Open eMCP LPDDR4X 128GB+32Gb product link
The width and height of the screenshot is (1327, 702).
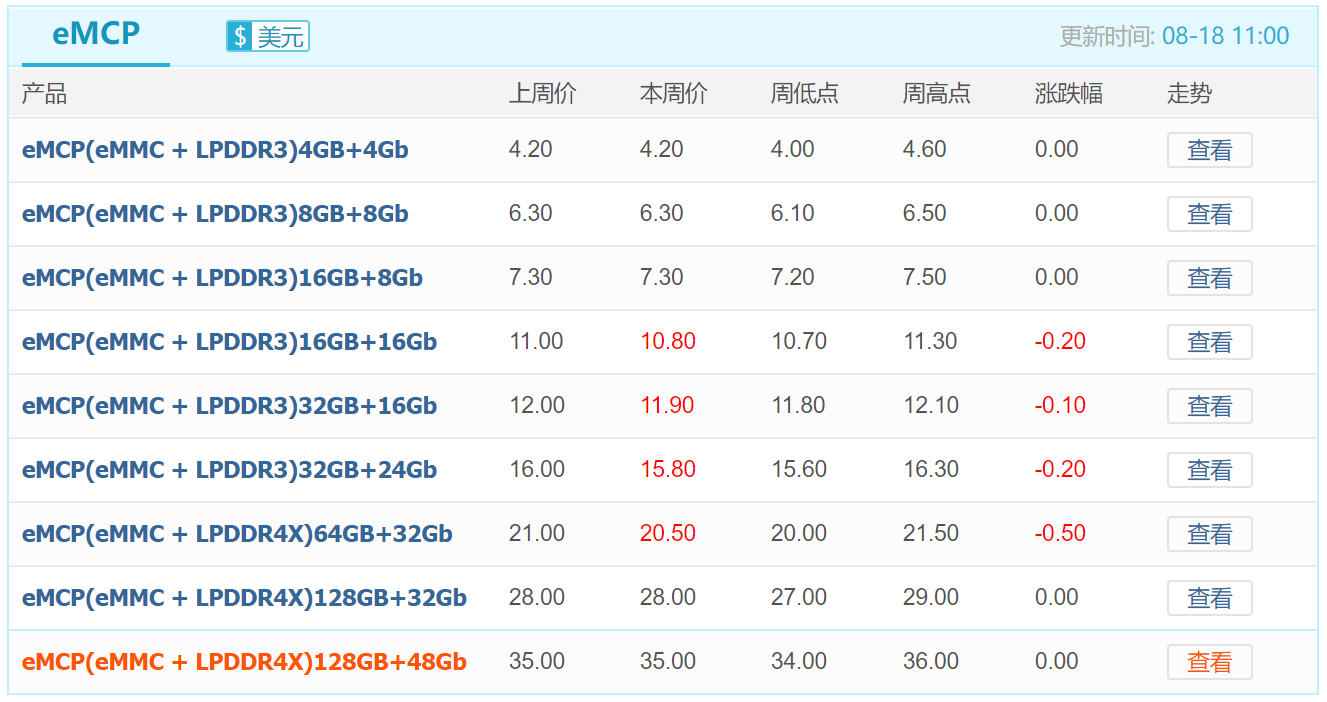coord(244,598)
